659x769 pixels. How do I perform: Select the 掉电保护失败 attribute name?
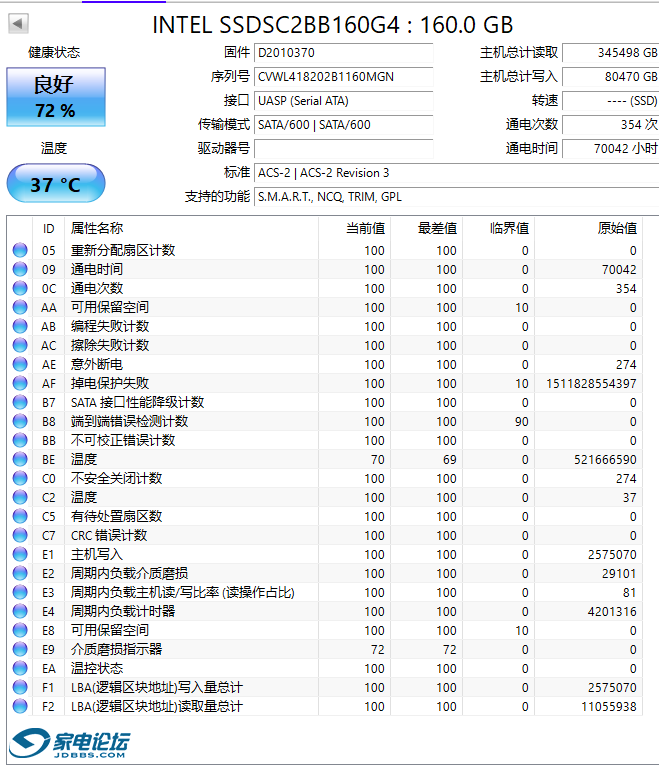[x=110, y=384]
